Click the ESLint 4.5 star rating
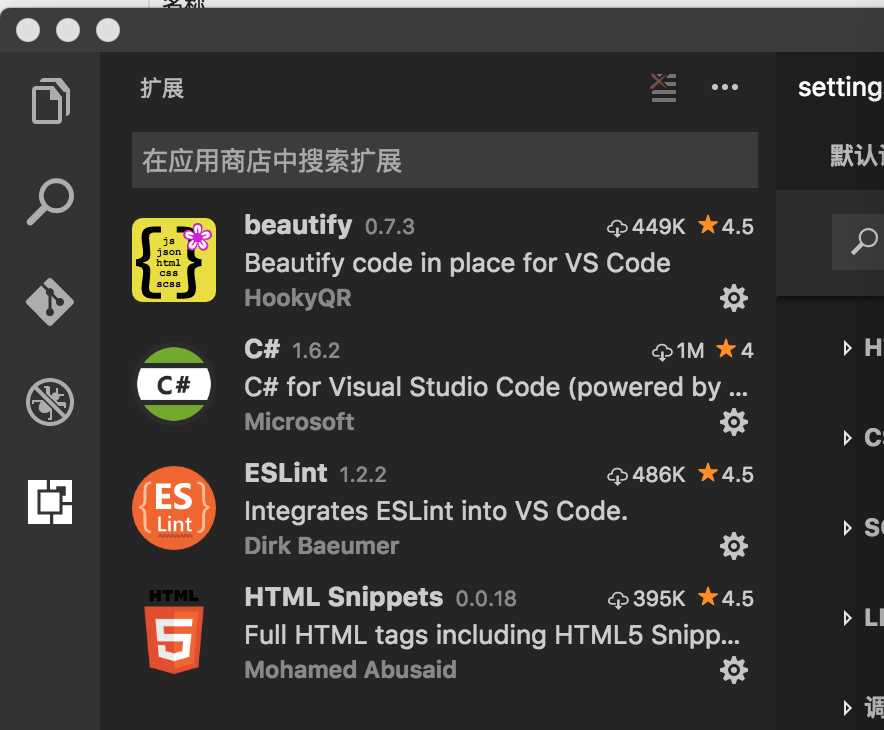This screenshot has height=730, width=884. (726, 474)
